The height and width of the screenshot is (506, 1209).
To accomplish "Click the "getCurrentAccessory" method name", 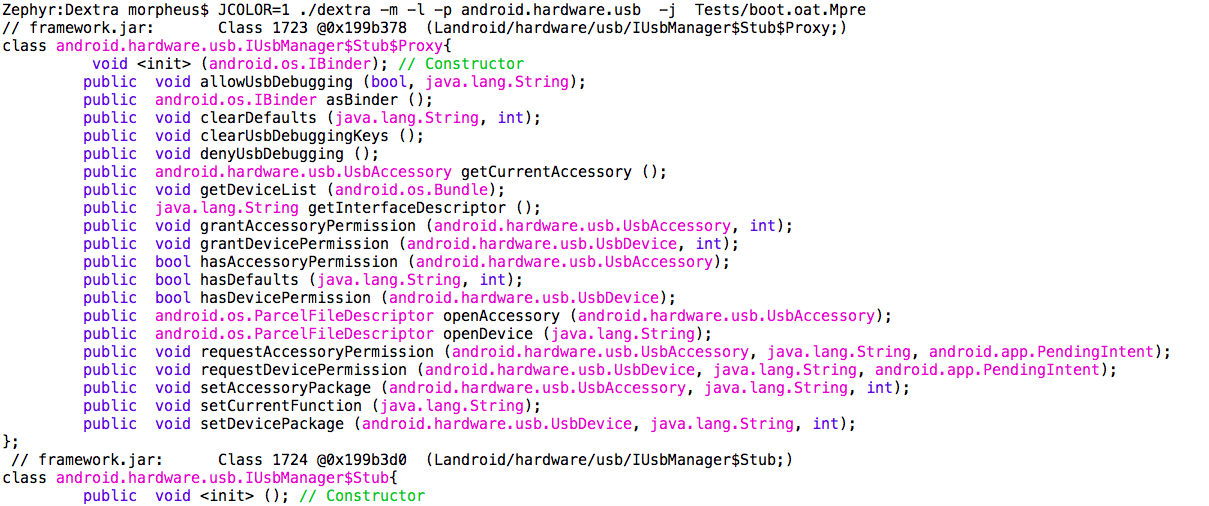I will pos(546,172).
